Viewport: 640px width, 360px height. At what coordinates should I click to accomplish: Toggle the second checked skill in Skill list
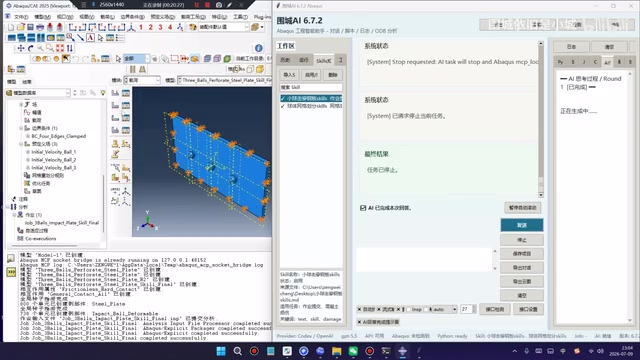pos(283,106)
